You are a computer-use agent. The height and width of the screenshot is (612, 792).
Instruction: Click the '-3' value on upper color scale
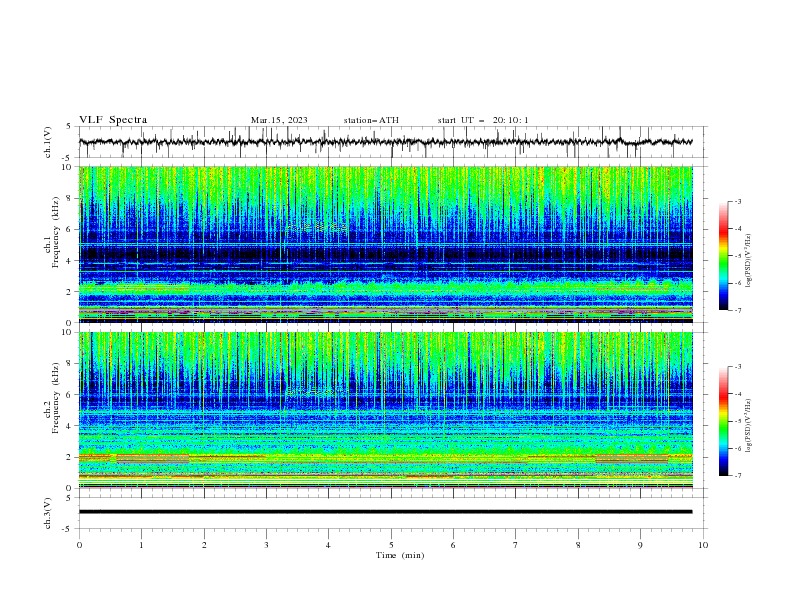point(738,201)
